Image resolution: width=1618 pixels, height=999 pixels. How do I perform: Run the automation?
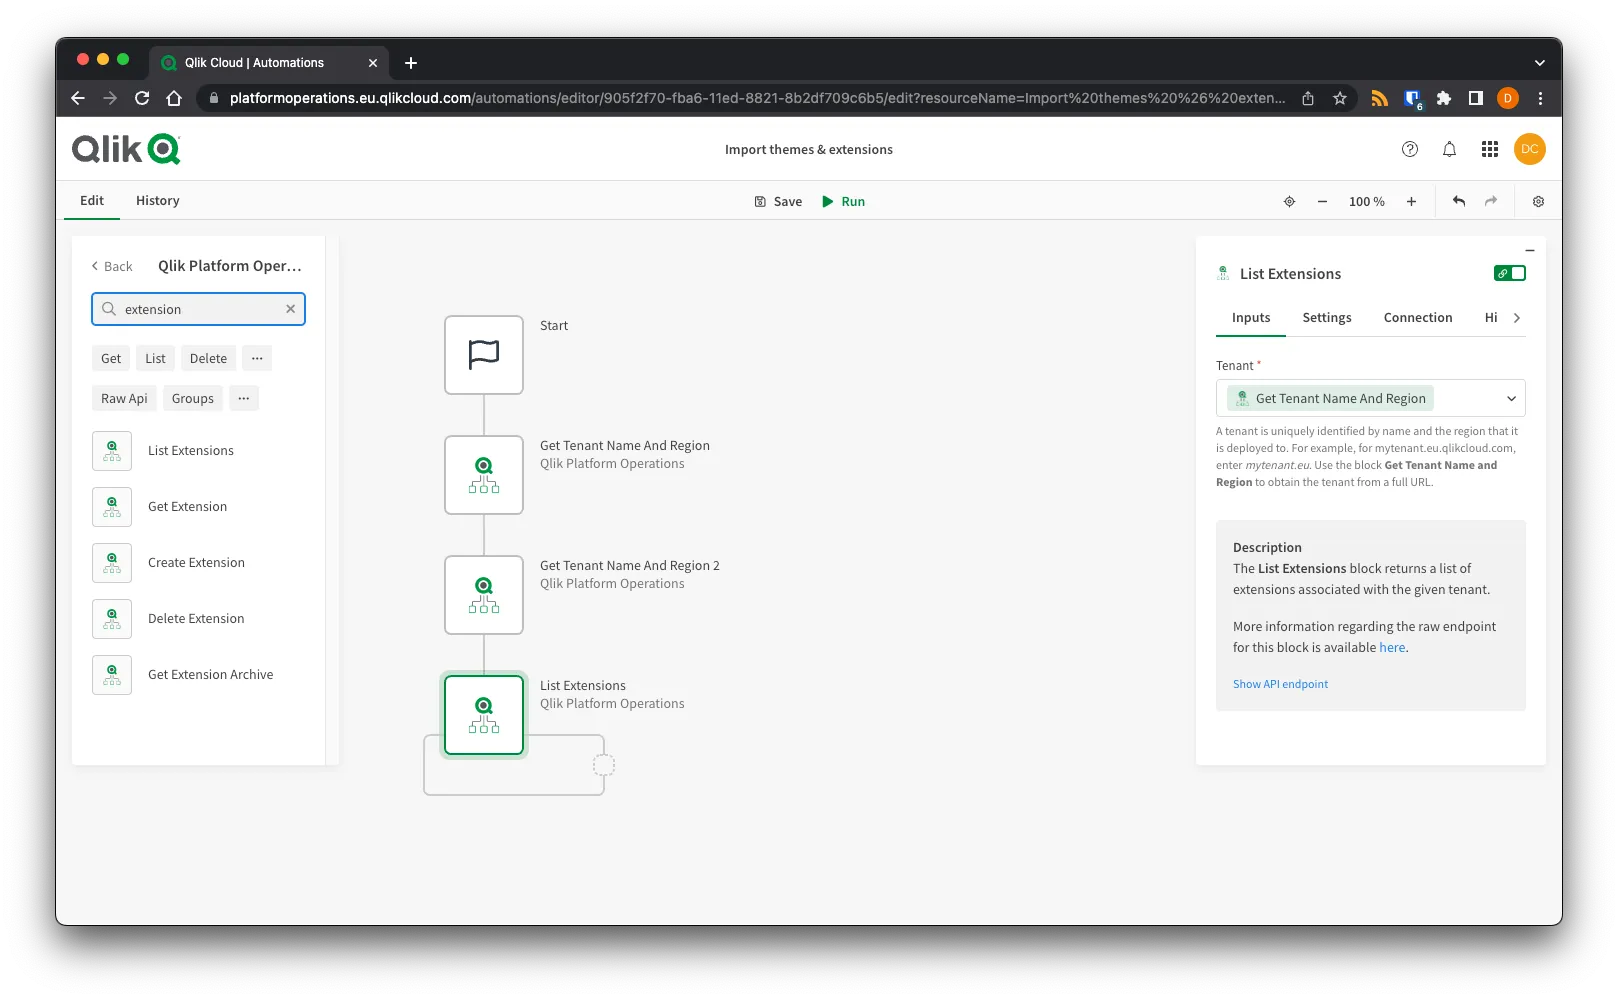[x=843, y=201]
